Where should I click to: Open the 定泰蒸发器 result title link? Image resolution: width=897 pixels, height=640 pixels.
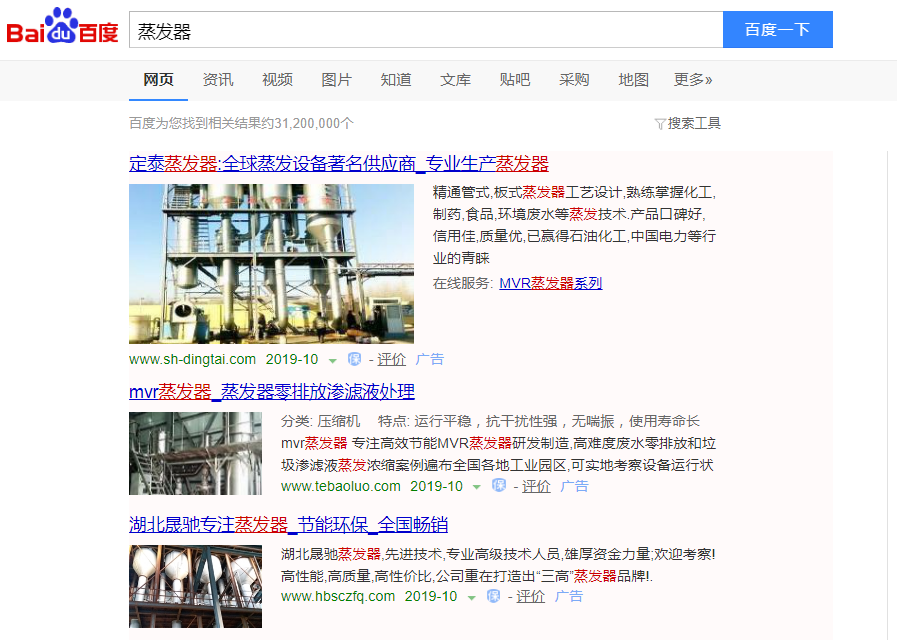click(338, 164)
